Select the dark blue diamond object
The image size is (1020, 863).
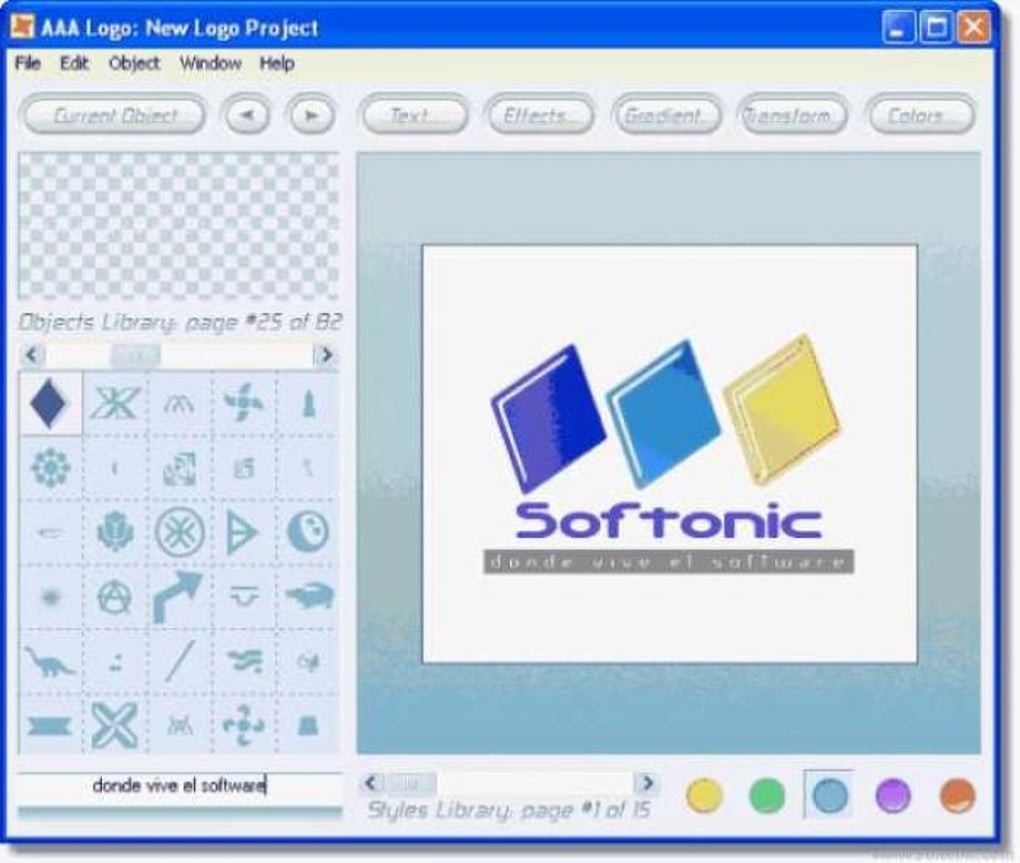click(x=49, y=403)
